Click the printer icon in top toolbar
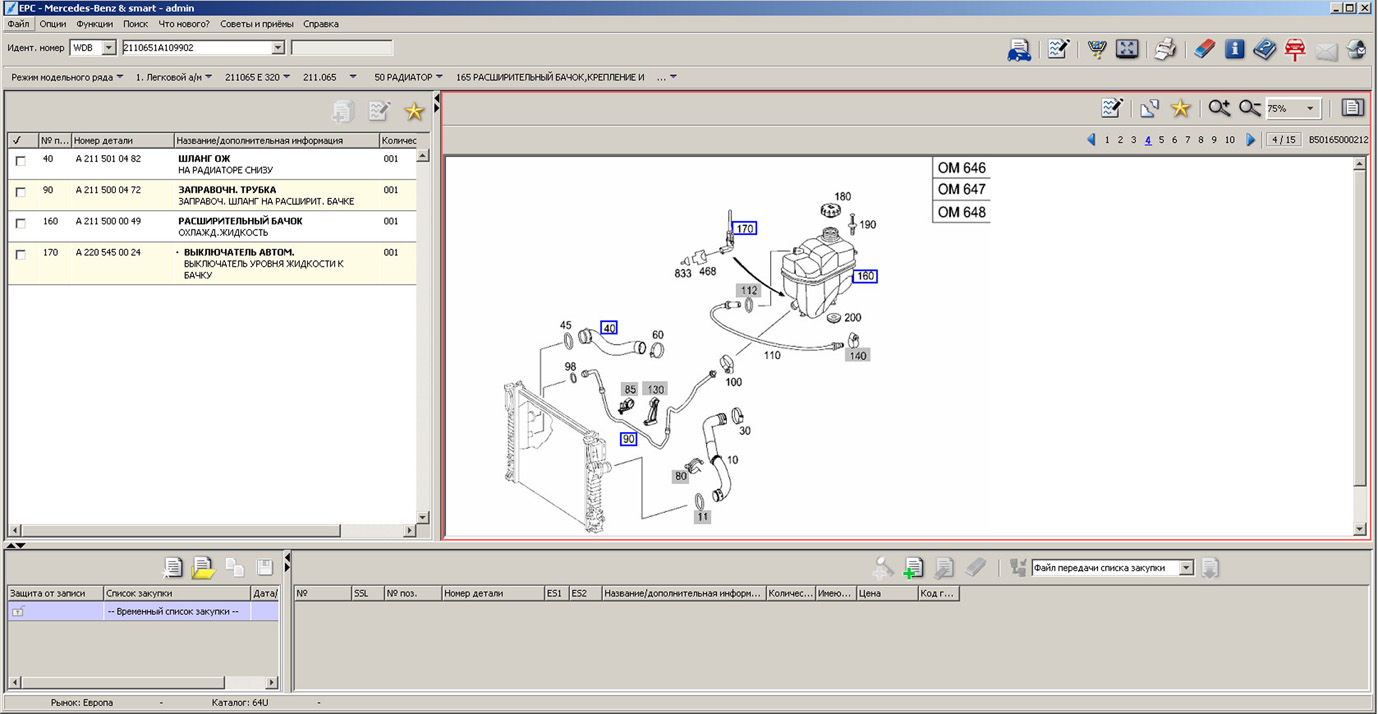This screenshot has width=1378, height=714. coord(1165,49)
